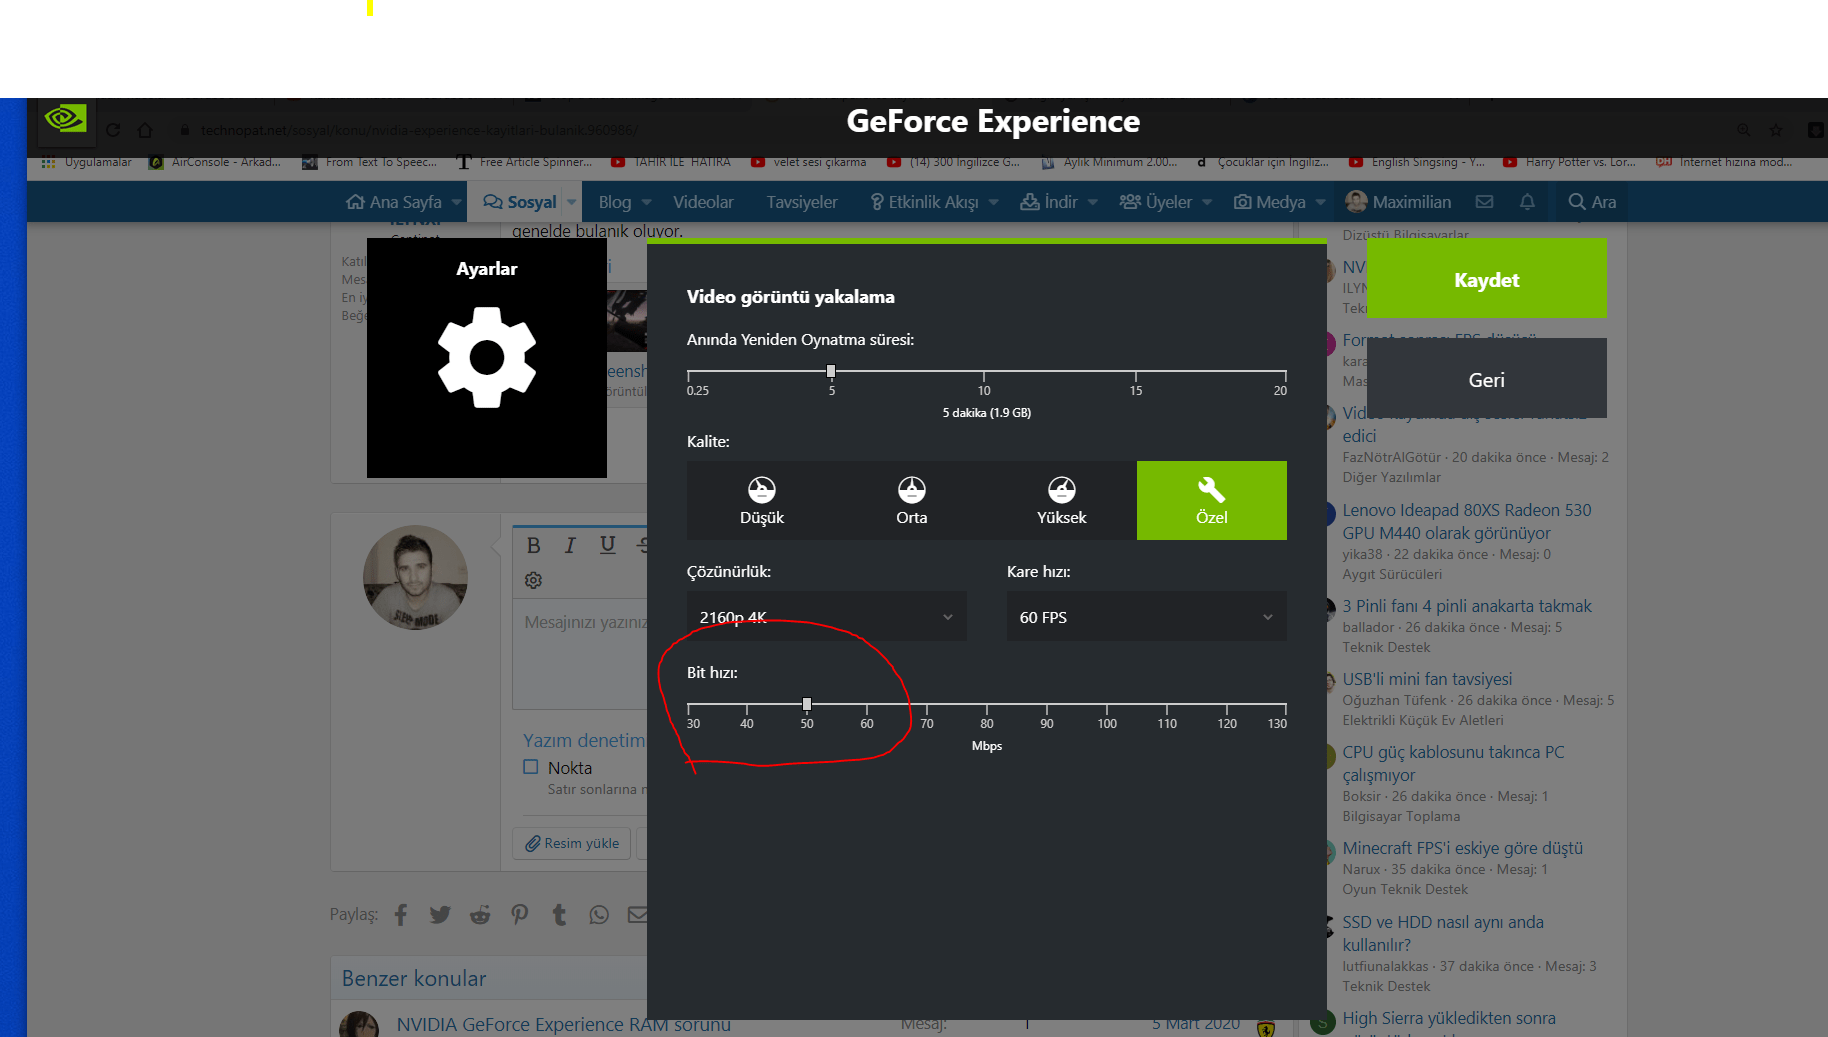
Task: Select the Özel custom quality option
Action: click(1212, 500)
